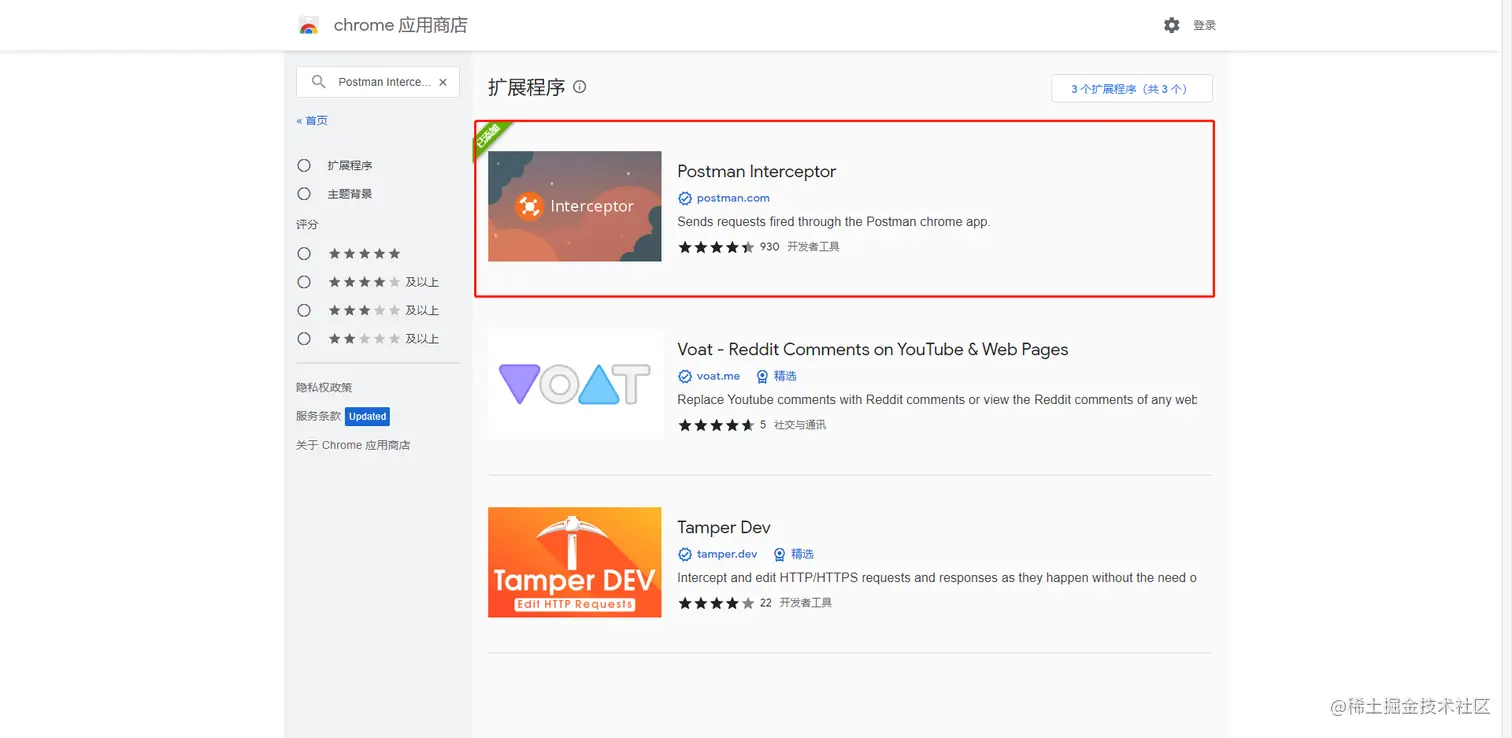Click the Voat Reddit Comments title
The image size is (1512, 738).
873,349
